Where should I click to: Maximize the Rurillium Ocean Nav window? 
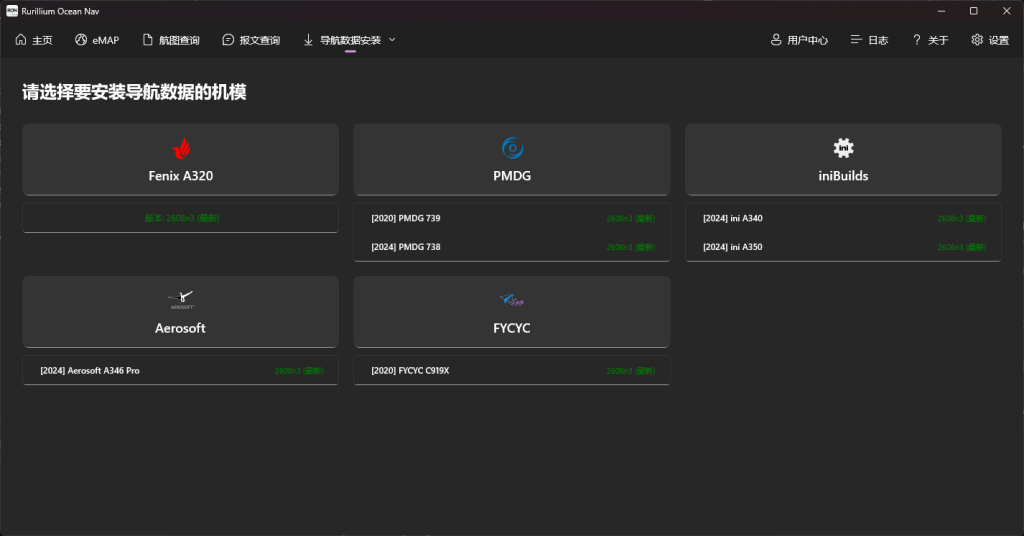pyautogui.click(x=973, y=11)
